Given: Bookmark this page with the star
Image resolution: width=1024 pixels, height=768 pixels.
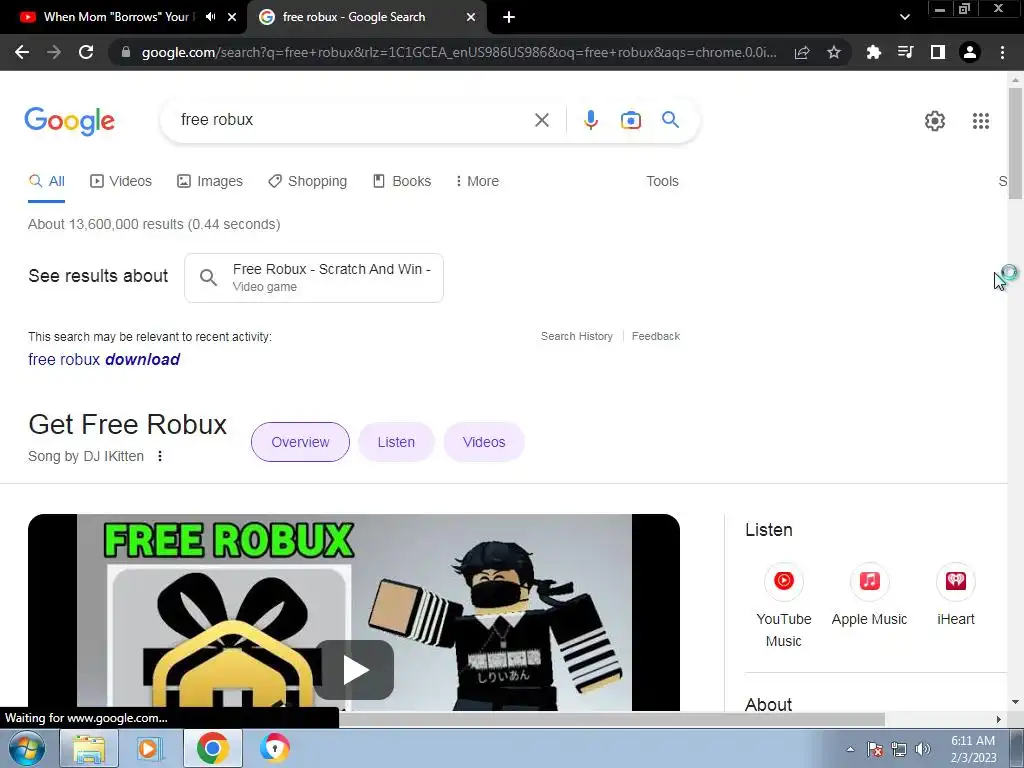Looking at the screenshot, I should 834,52.
